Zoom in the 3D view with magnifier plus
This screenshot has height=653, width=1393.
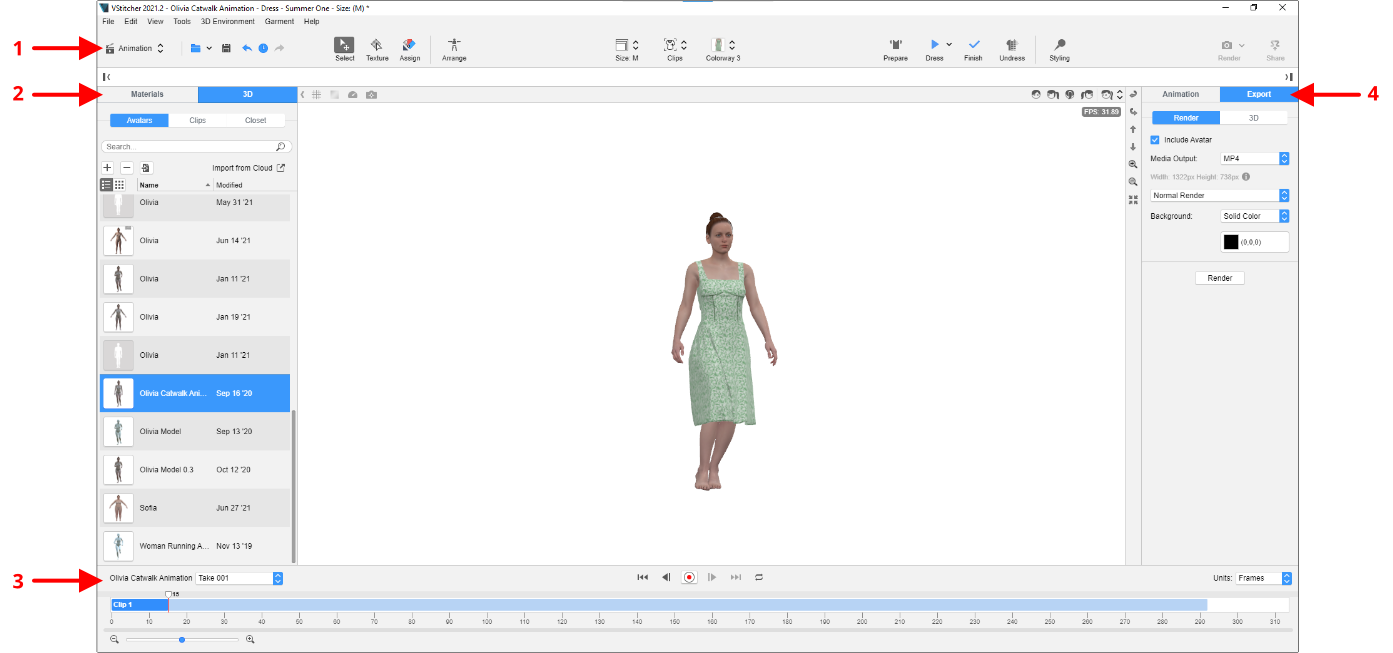(x=1133, y=164)
